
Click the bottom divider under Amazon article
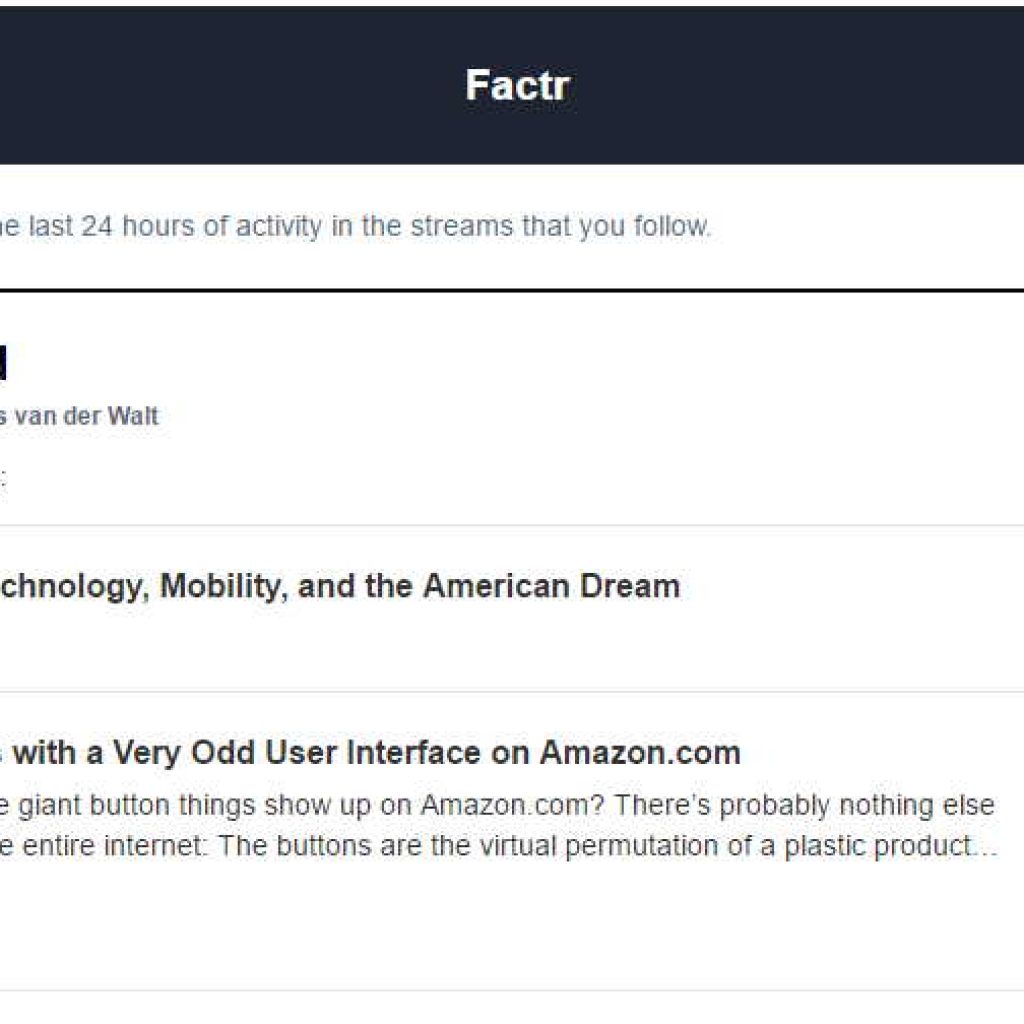512,991
